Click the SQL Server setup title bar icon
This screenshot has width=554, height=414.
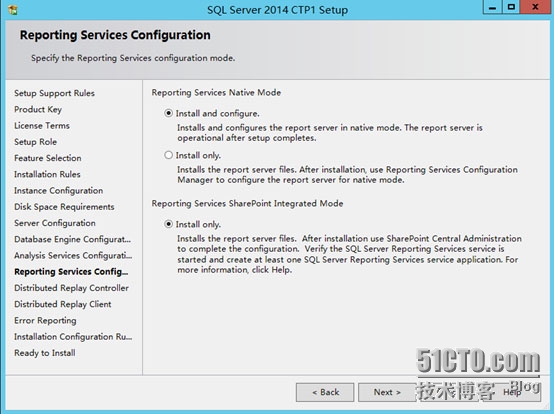coord(13,10)
